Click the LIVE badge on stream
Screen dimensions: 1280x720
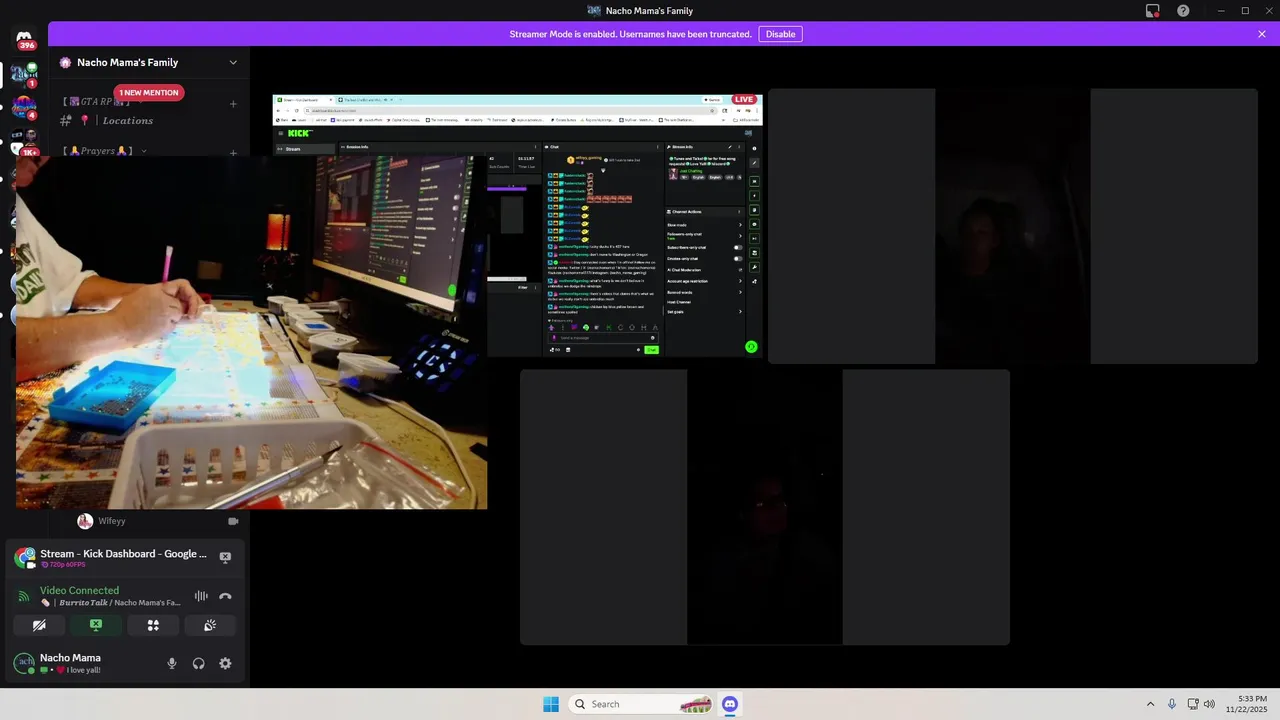coord(744,99)
